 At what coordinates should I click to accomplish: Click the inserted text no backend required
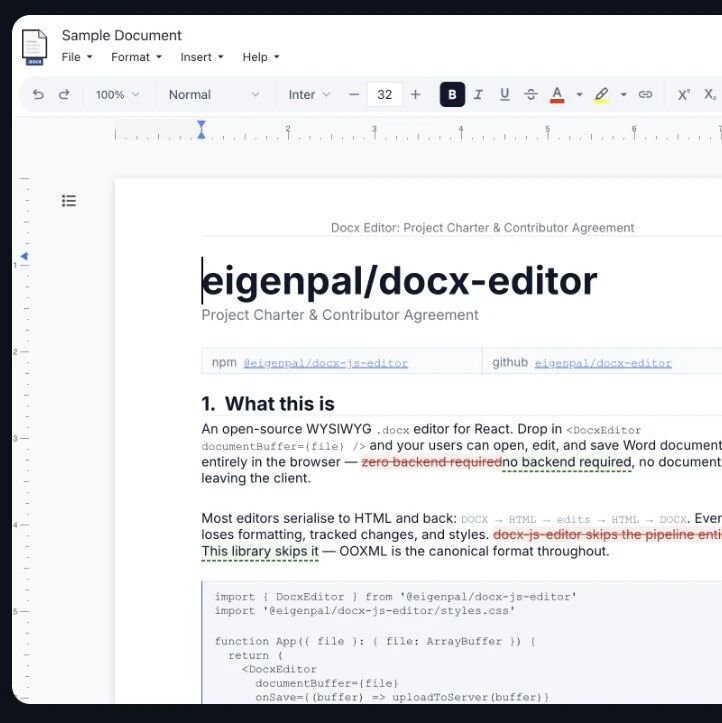tap(567, 462)
